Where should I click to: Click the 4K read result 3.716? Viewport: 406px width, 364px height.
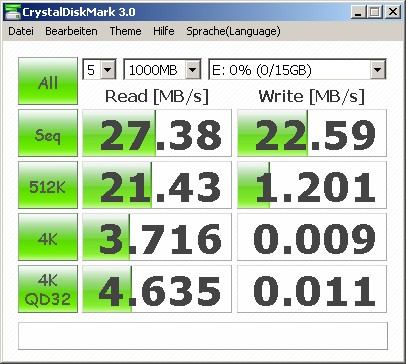click(157, 237)
